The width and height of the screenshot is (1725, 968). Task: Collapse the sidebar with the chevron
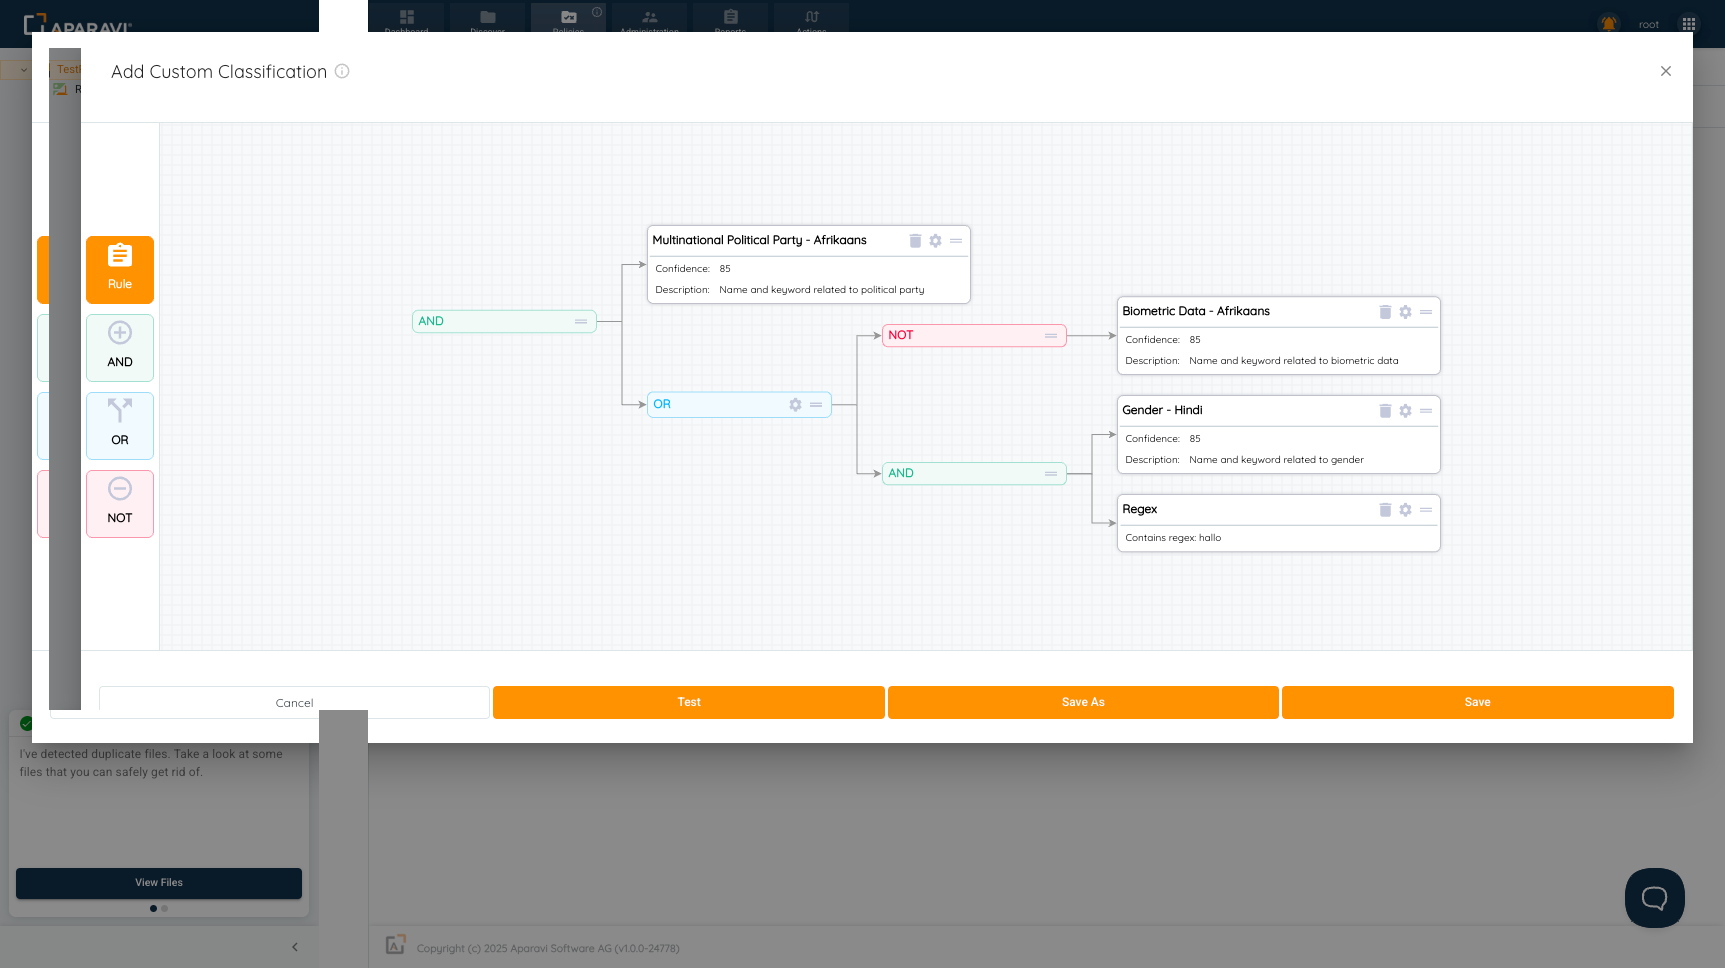point(295,947)
